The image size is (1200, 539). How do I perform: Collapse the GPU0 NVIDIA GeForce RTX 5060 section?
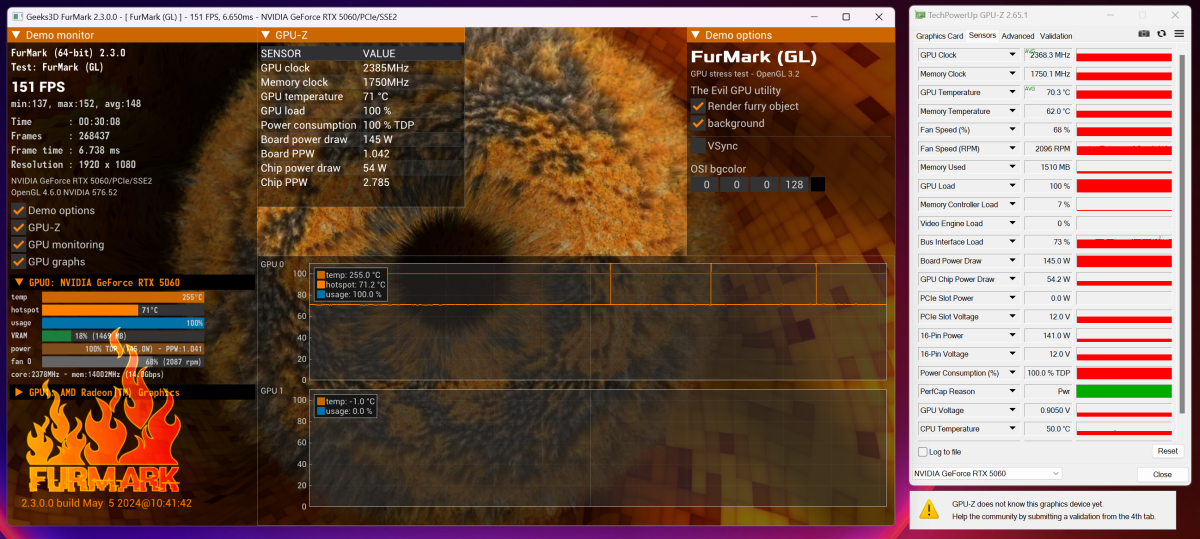coord(19,282)
